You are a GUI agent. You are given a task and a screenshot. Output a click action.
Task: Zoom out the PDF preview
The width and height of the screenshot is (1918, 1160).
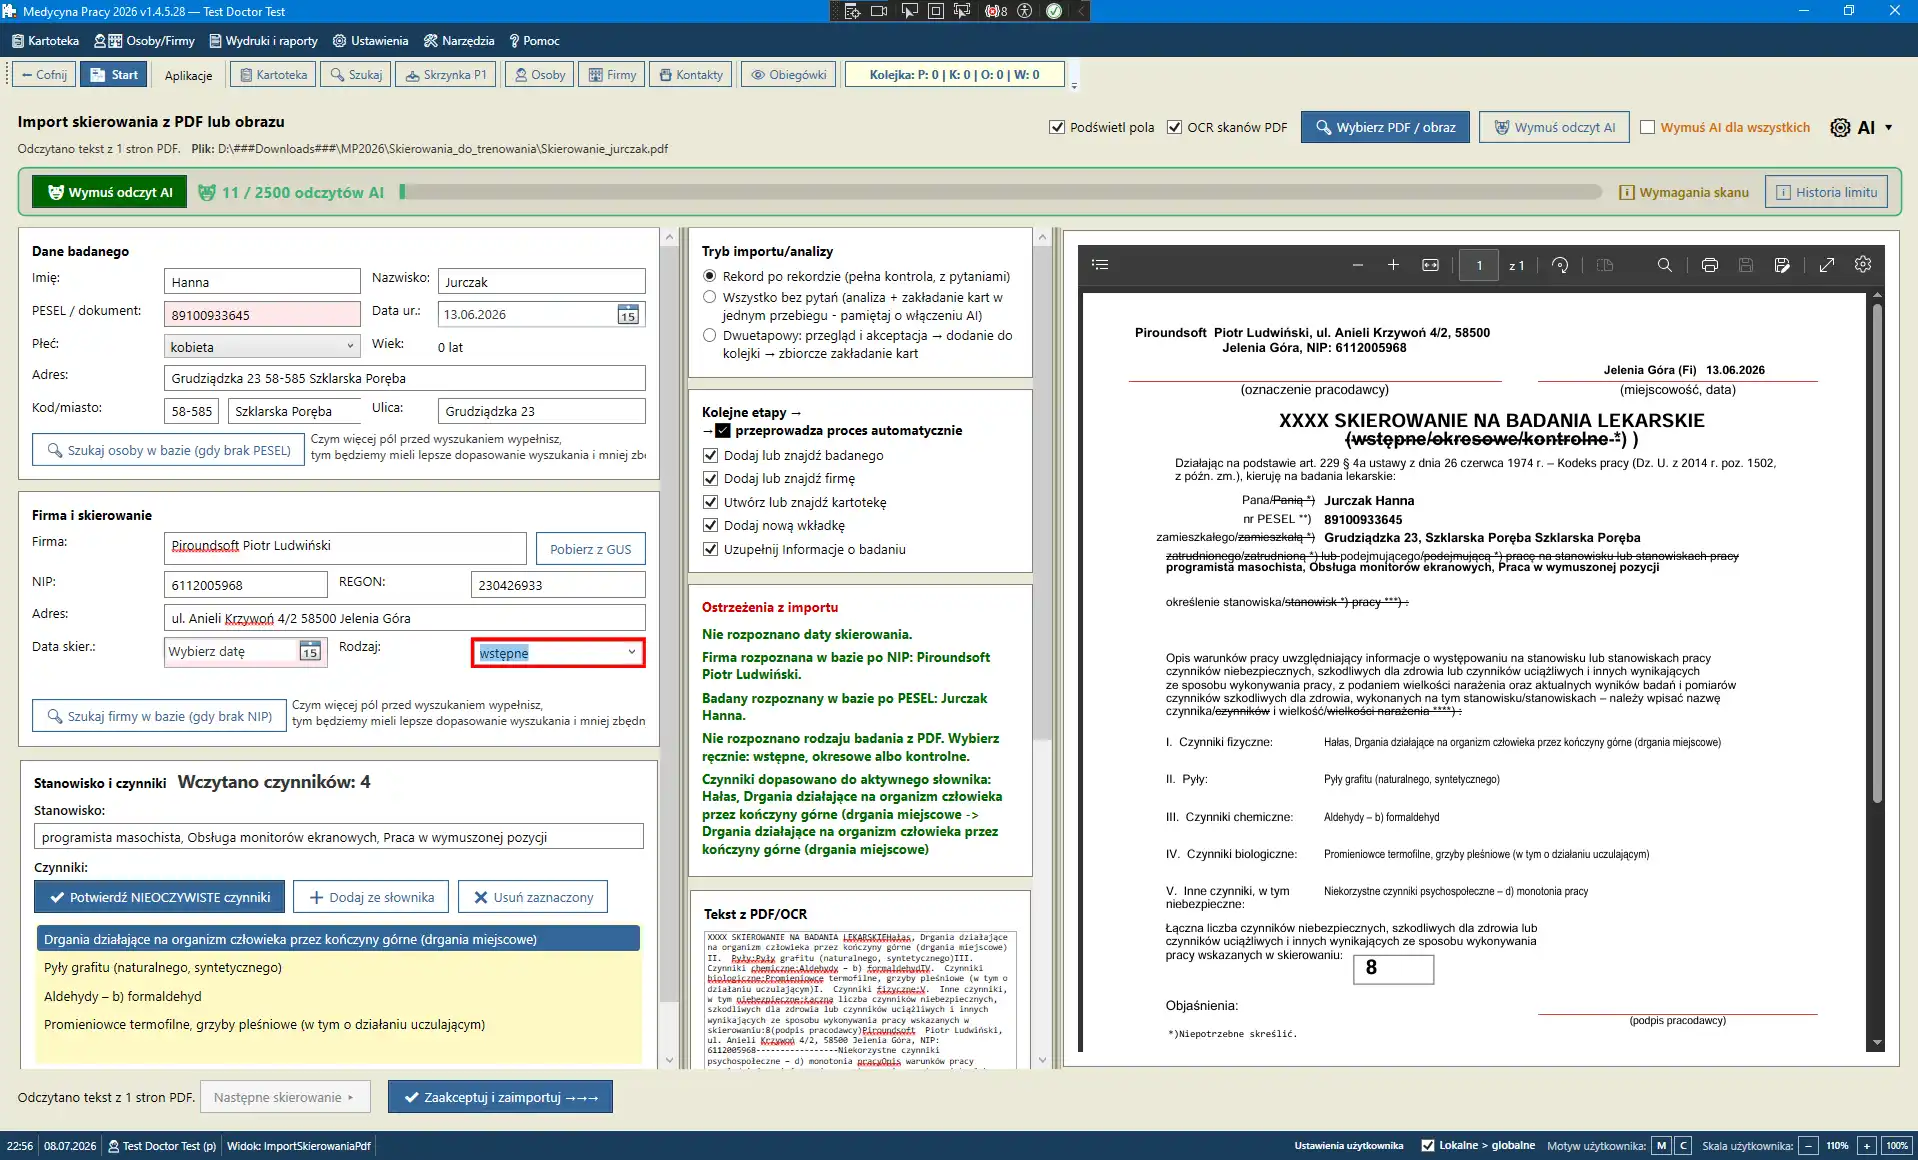(x=1357, y=265)
